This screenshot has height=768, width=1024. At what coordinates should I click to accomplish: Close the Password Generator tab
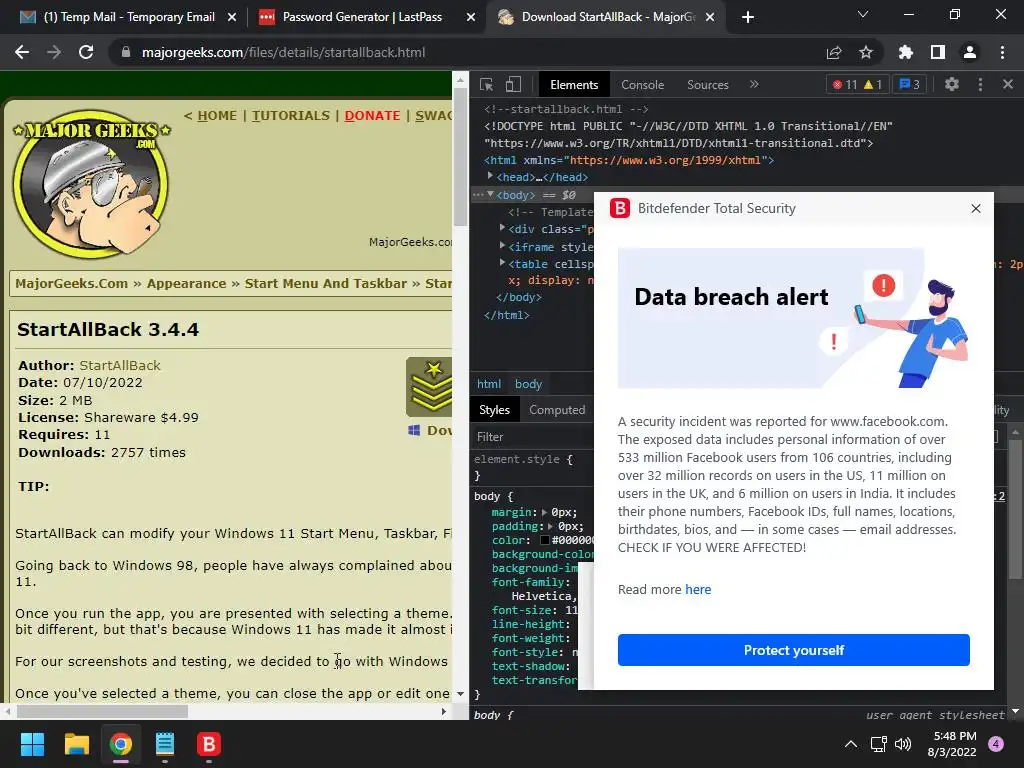pos(471,17)
